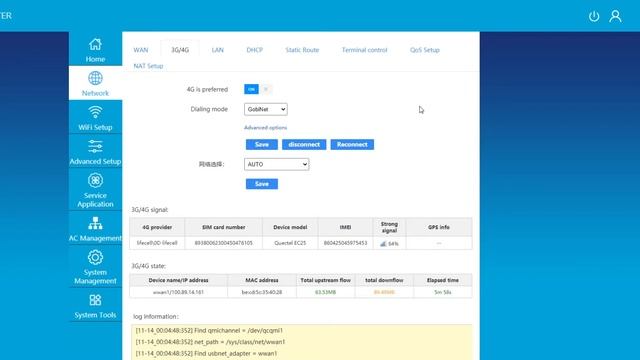Click the disconnect button

tap(304, 144)
